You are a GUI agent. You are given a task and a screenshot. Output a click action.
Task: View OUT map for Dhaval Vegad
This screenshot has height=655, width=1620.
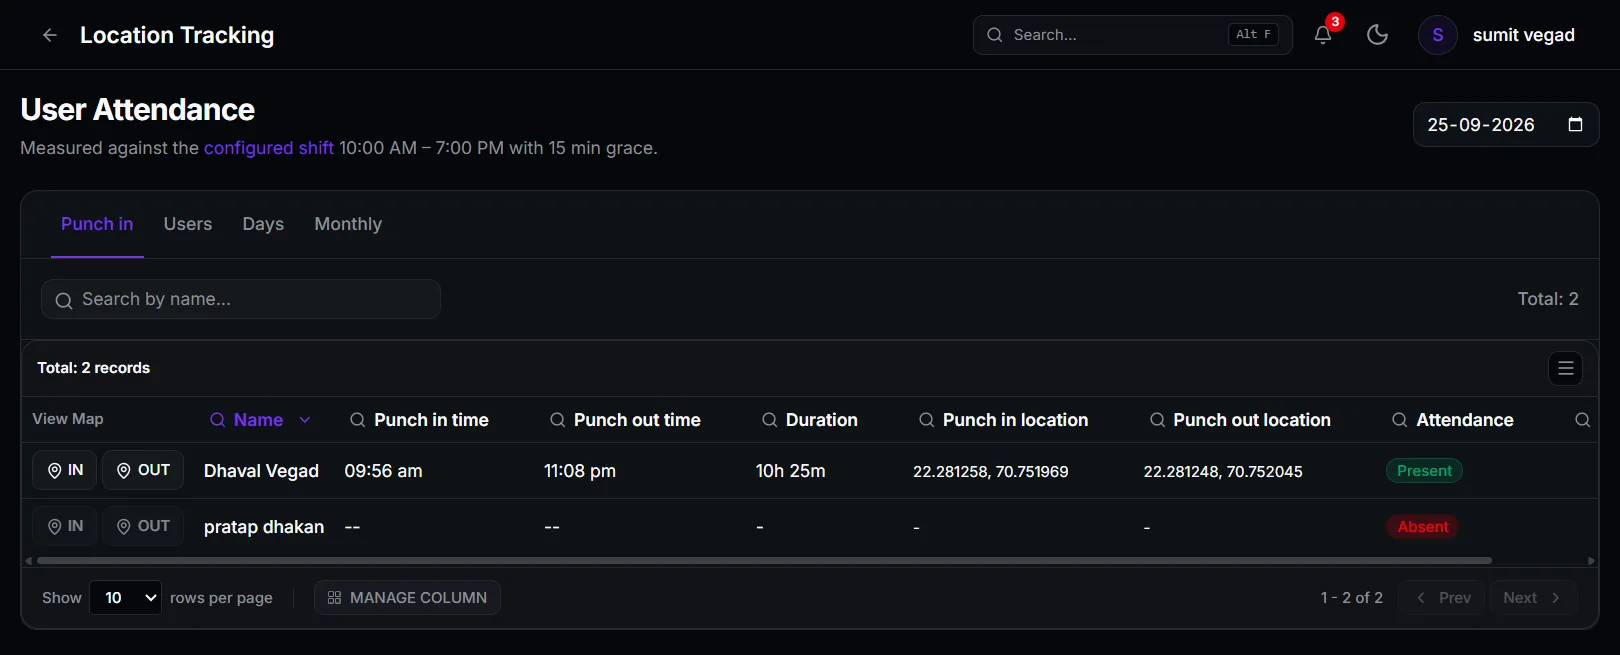(x=143, y=470)
